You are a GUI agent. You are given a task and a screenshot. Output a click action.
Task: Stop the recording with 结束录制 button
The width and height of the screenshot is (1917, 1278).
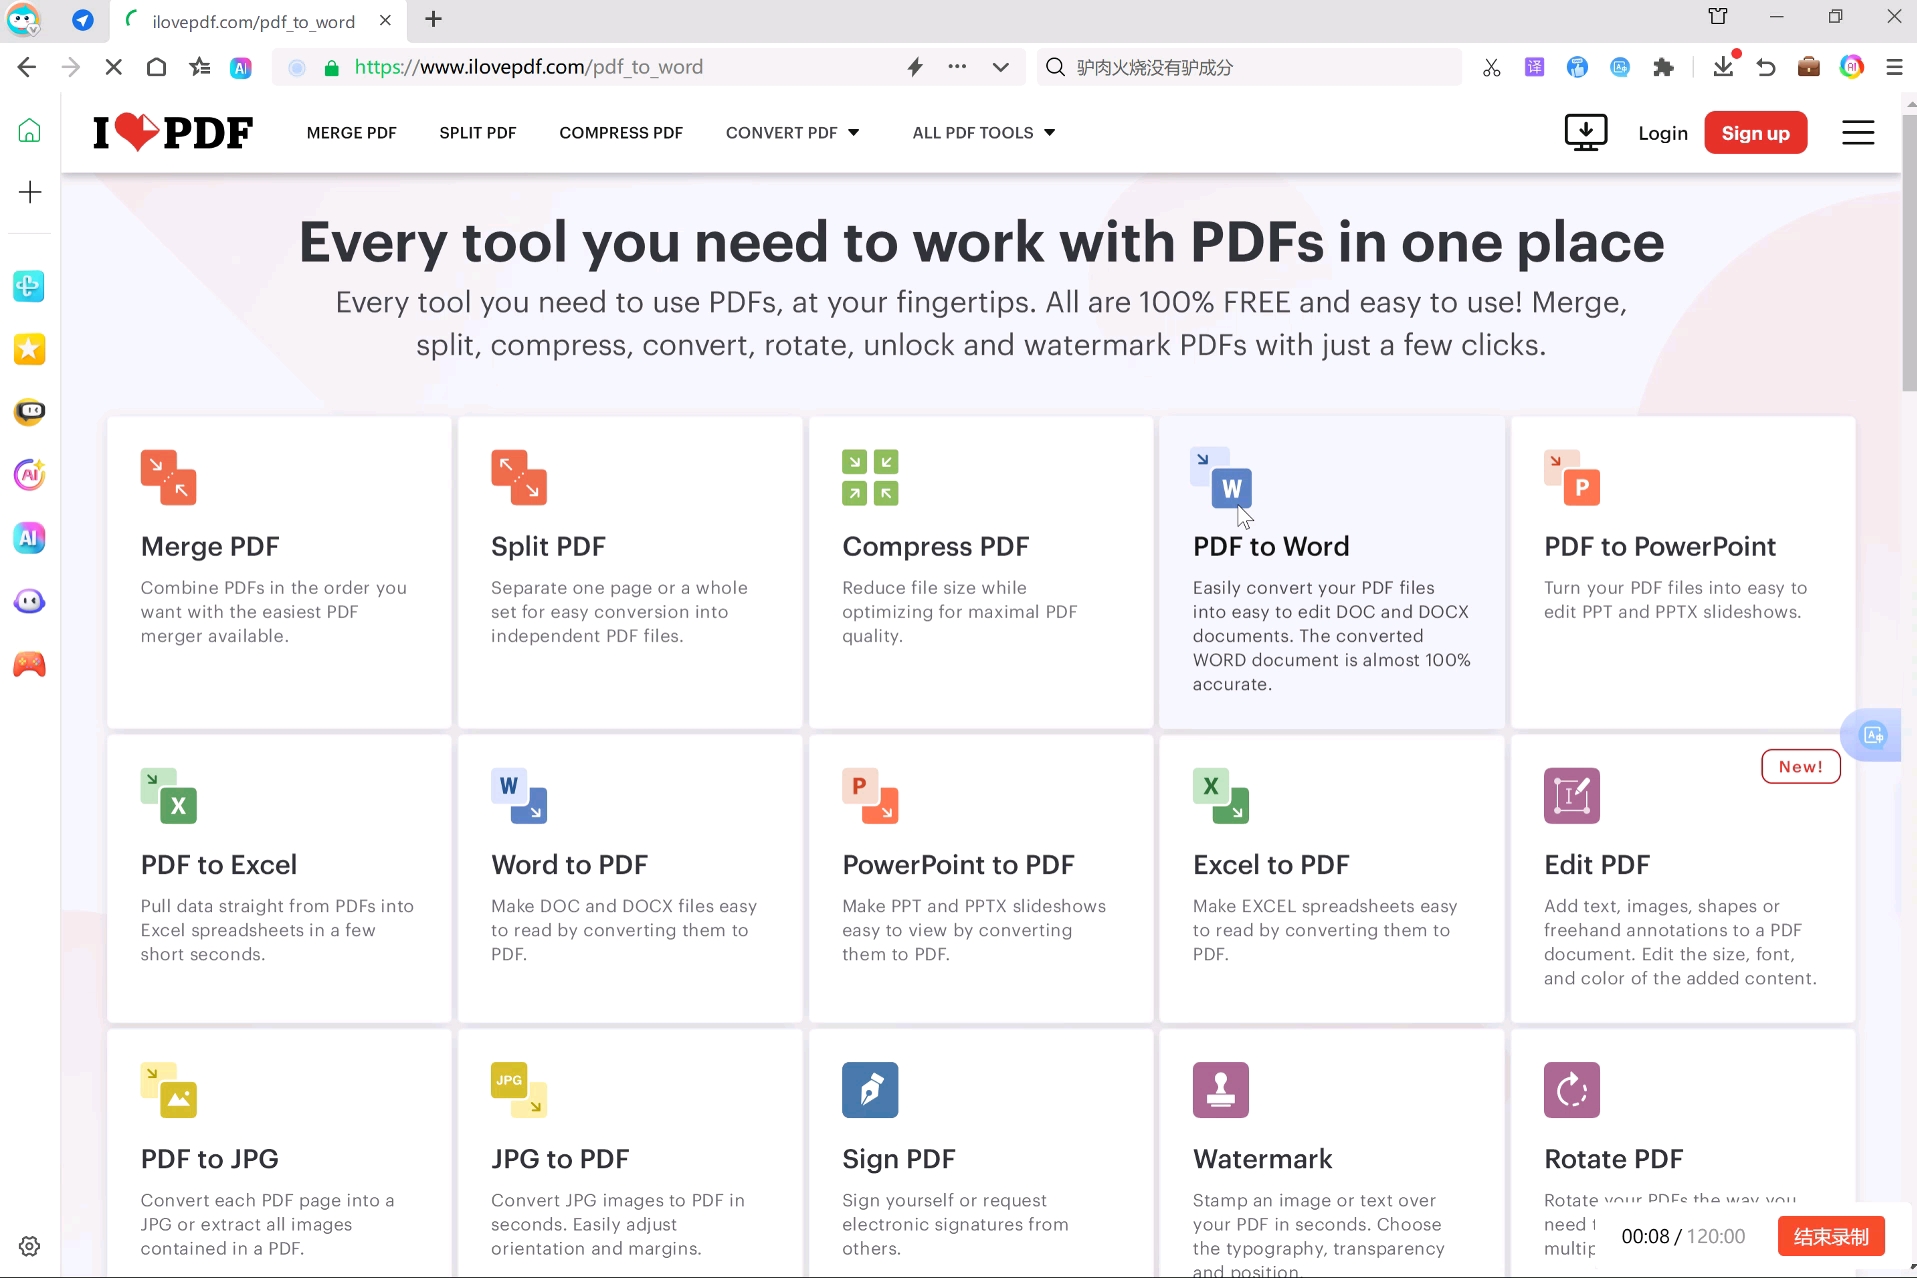pos(1831,1237)
